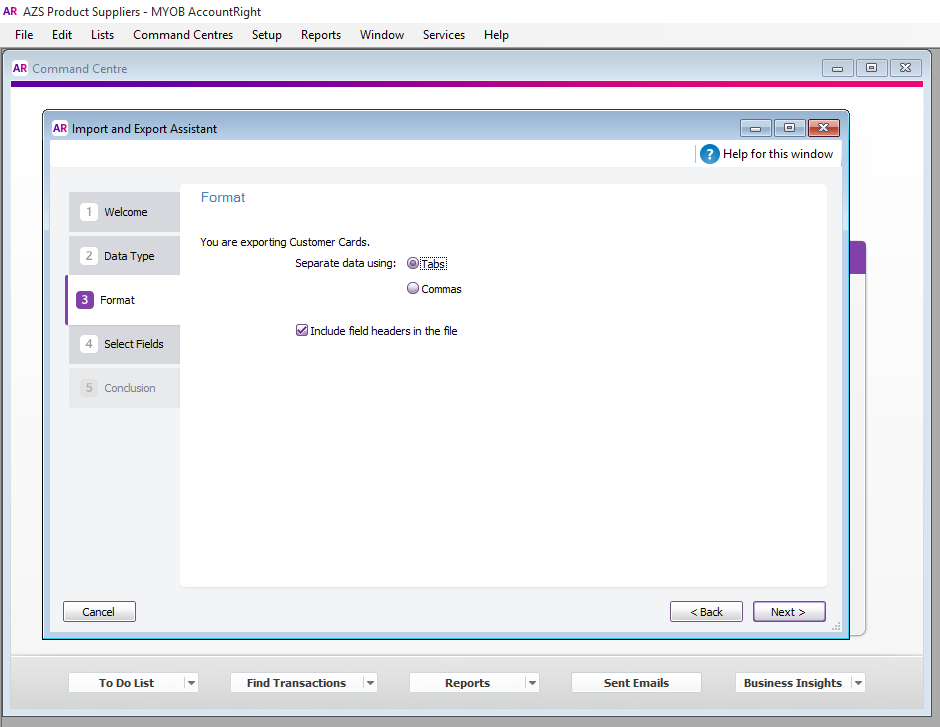The image size is (940, 727).
Task: Open the Setup menu
Action: pos(267,35)
